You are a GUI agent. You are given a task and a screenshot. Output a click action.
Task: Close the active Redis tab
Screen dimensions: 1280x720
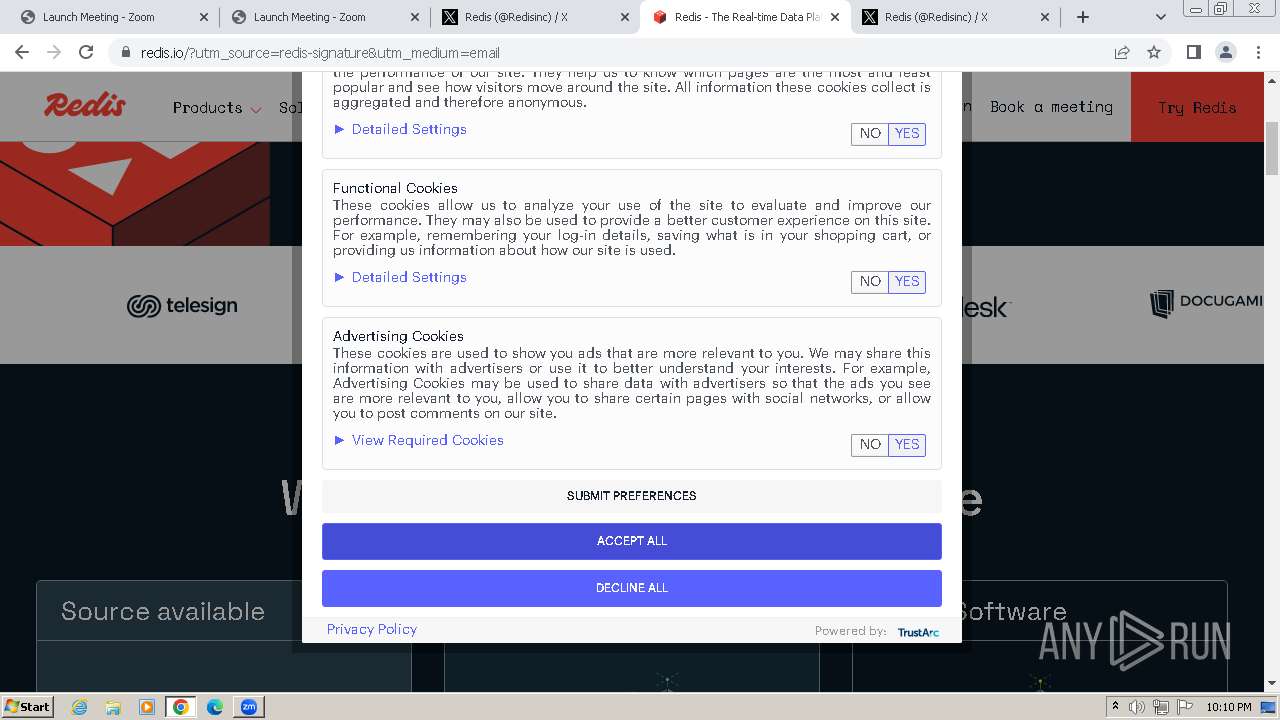click(x=835, y=17)
